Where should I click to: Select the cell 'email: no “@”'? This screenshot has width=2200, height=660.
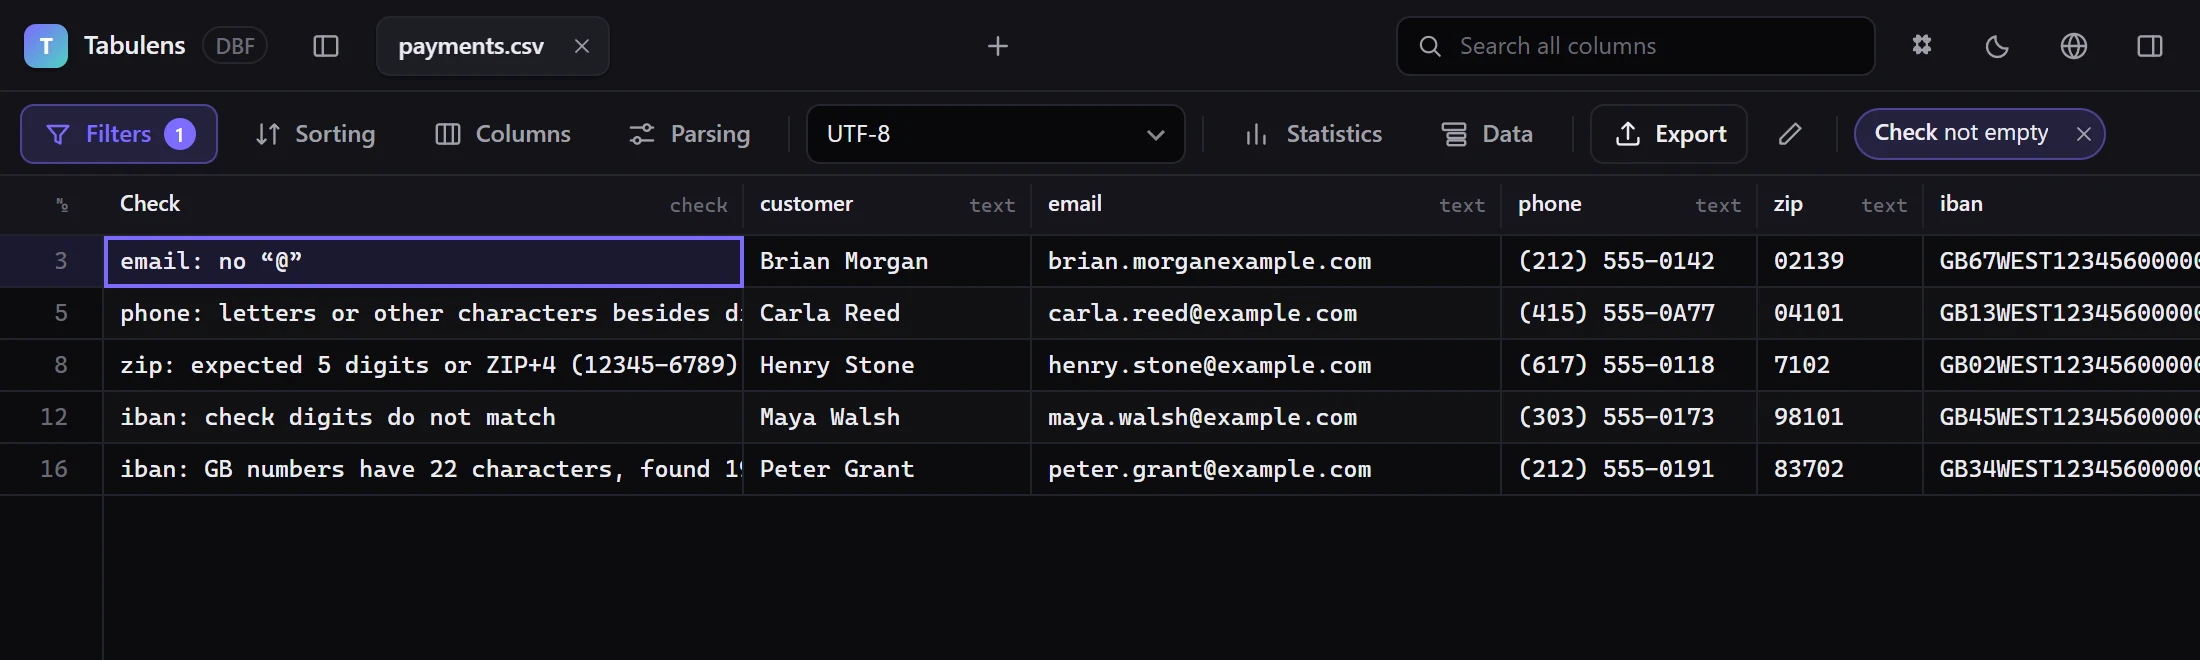[423, 262]
